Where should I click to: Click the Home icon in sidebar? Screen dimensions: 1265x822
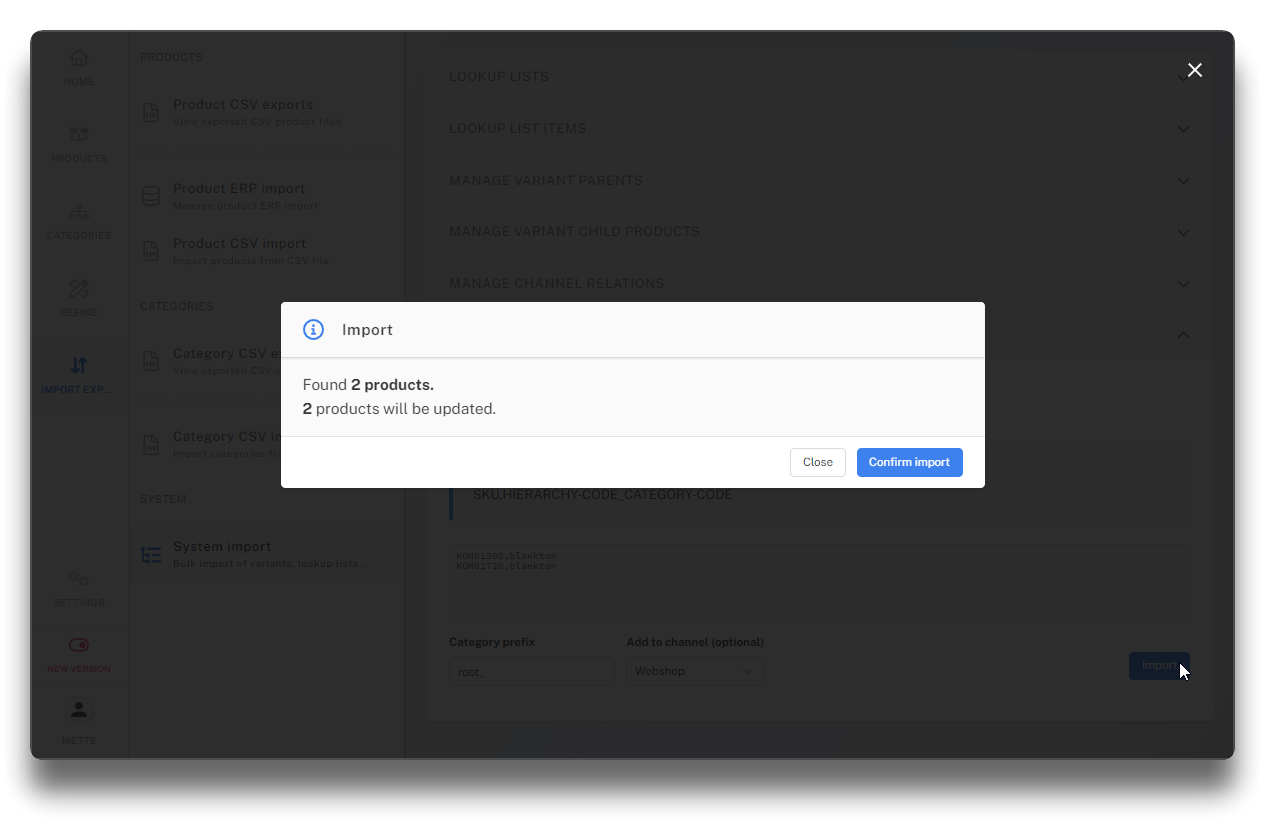79,58
